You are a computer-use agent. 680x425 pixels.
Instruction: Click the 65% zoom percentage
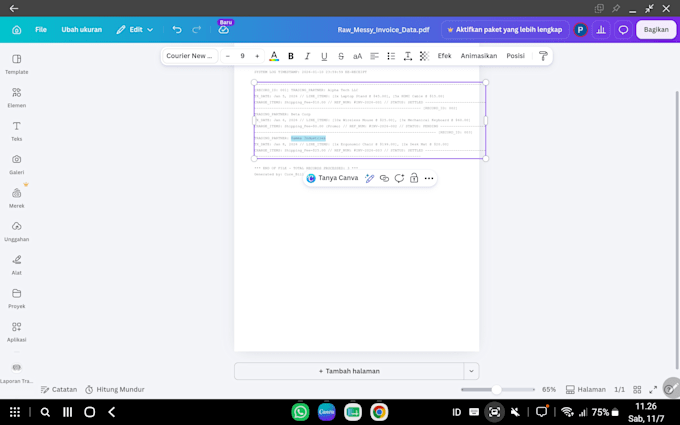549,389
